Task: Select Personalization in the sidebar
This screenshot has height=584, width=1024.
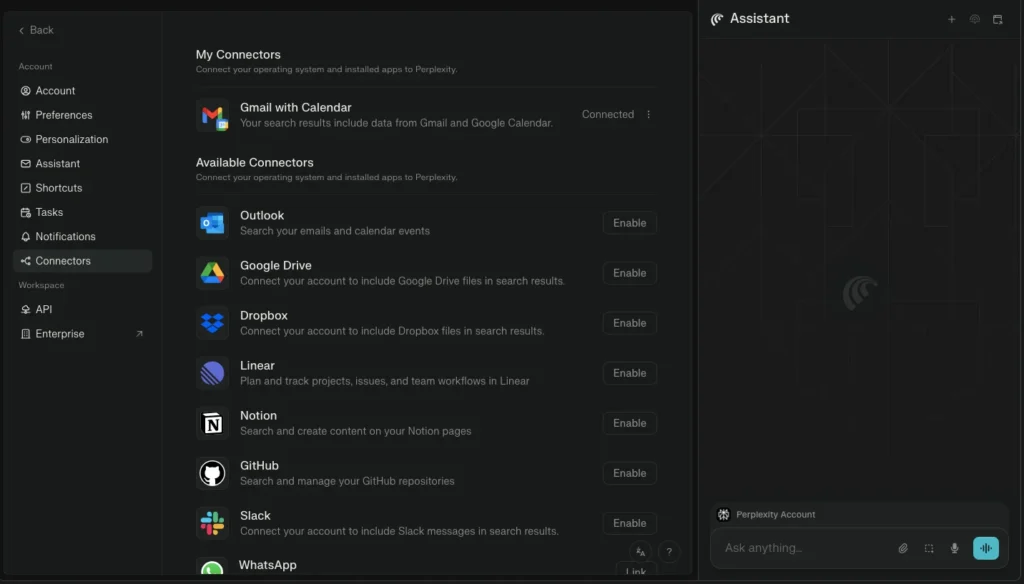Action: pyautogui.click(x=71, y=139)
